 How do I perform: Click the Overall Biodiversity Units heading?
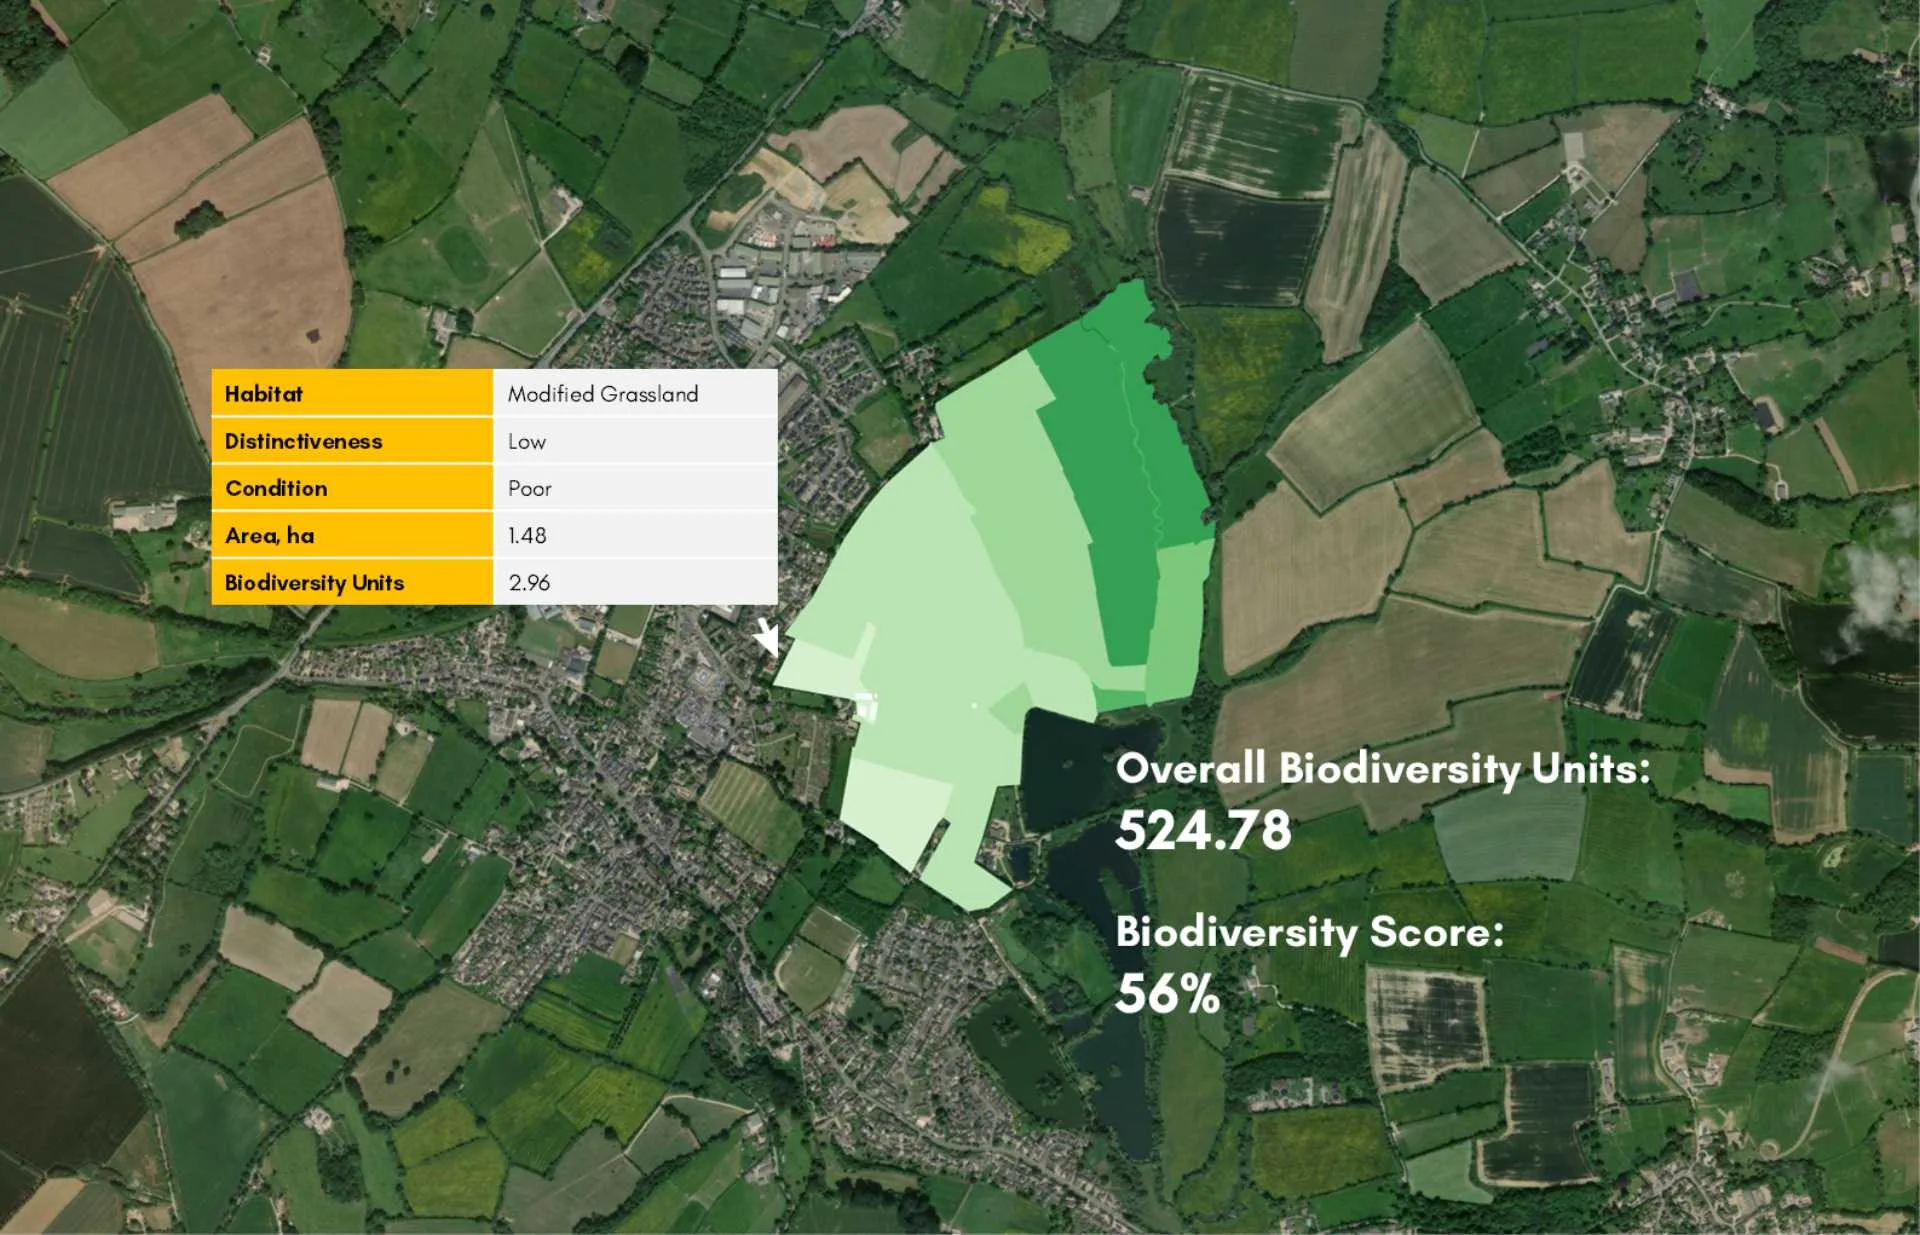(x=1382, y=769)
